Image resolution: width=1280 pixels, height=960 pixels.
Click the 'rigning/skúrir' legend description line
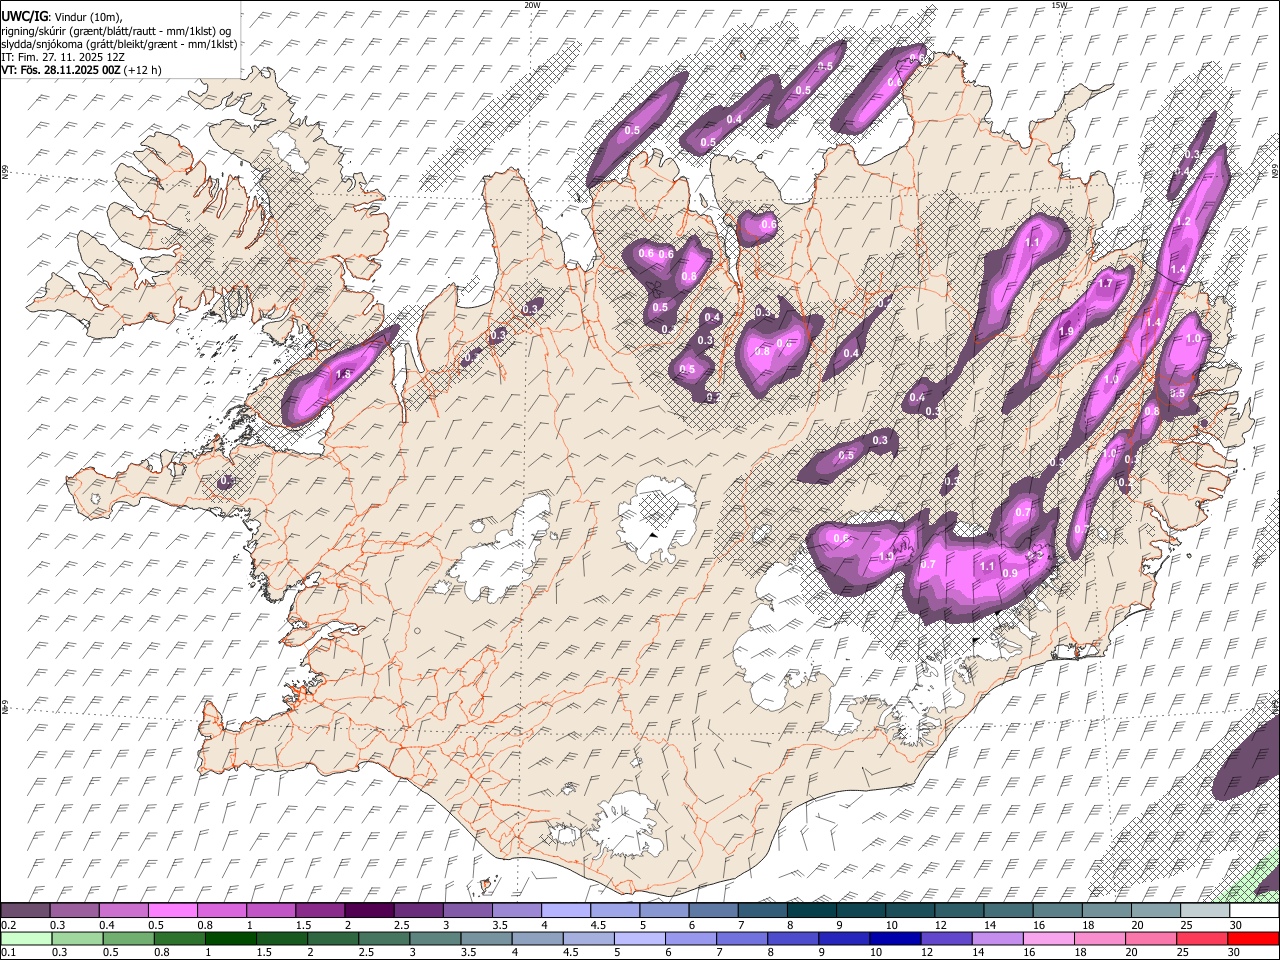pos(116,31)
